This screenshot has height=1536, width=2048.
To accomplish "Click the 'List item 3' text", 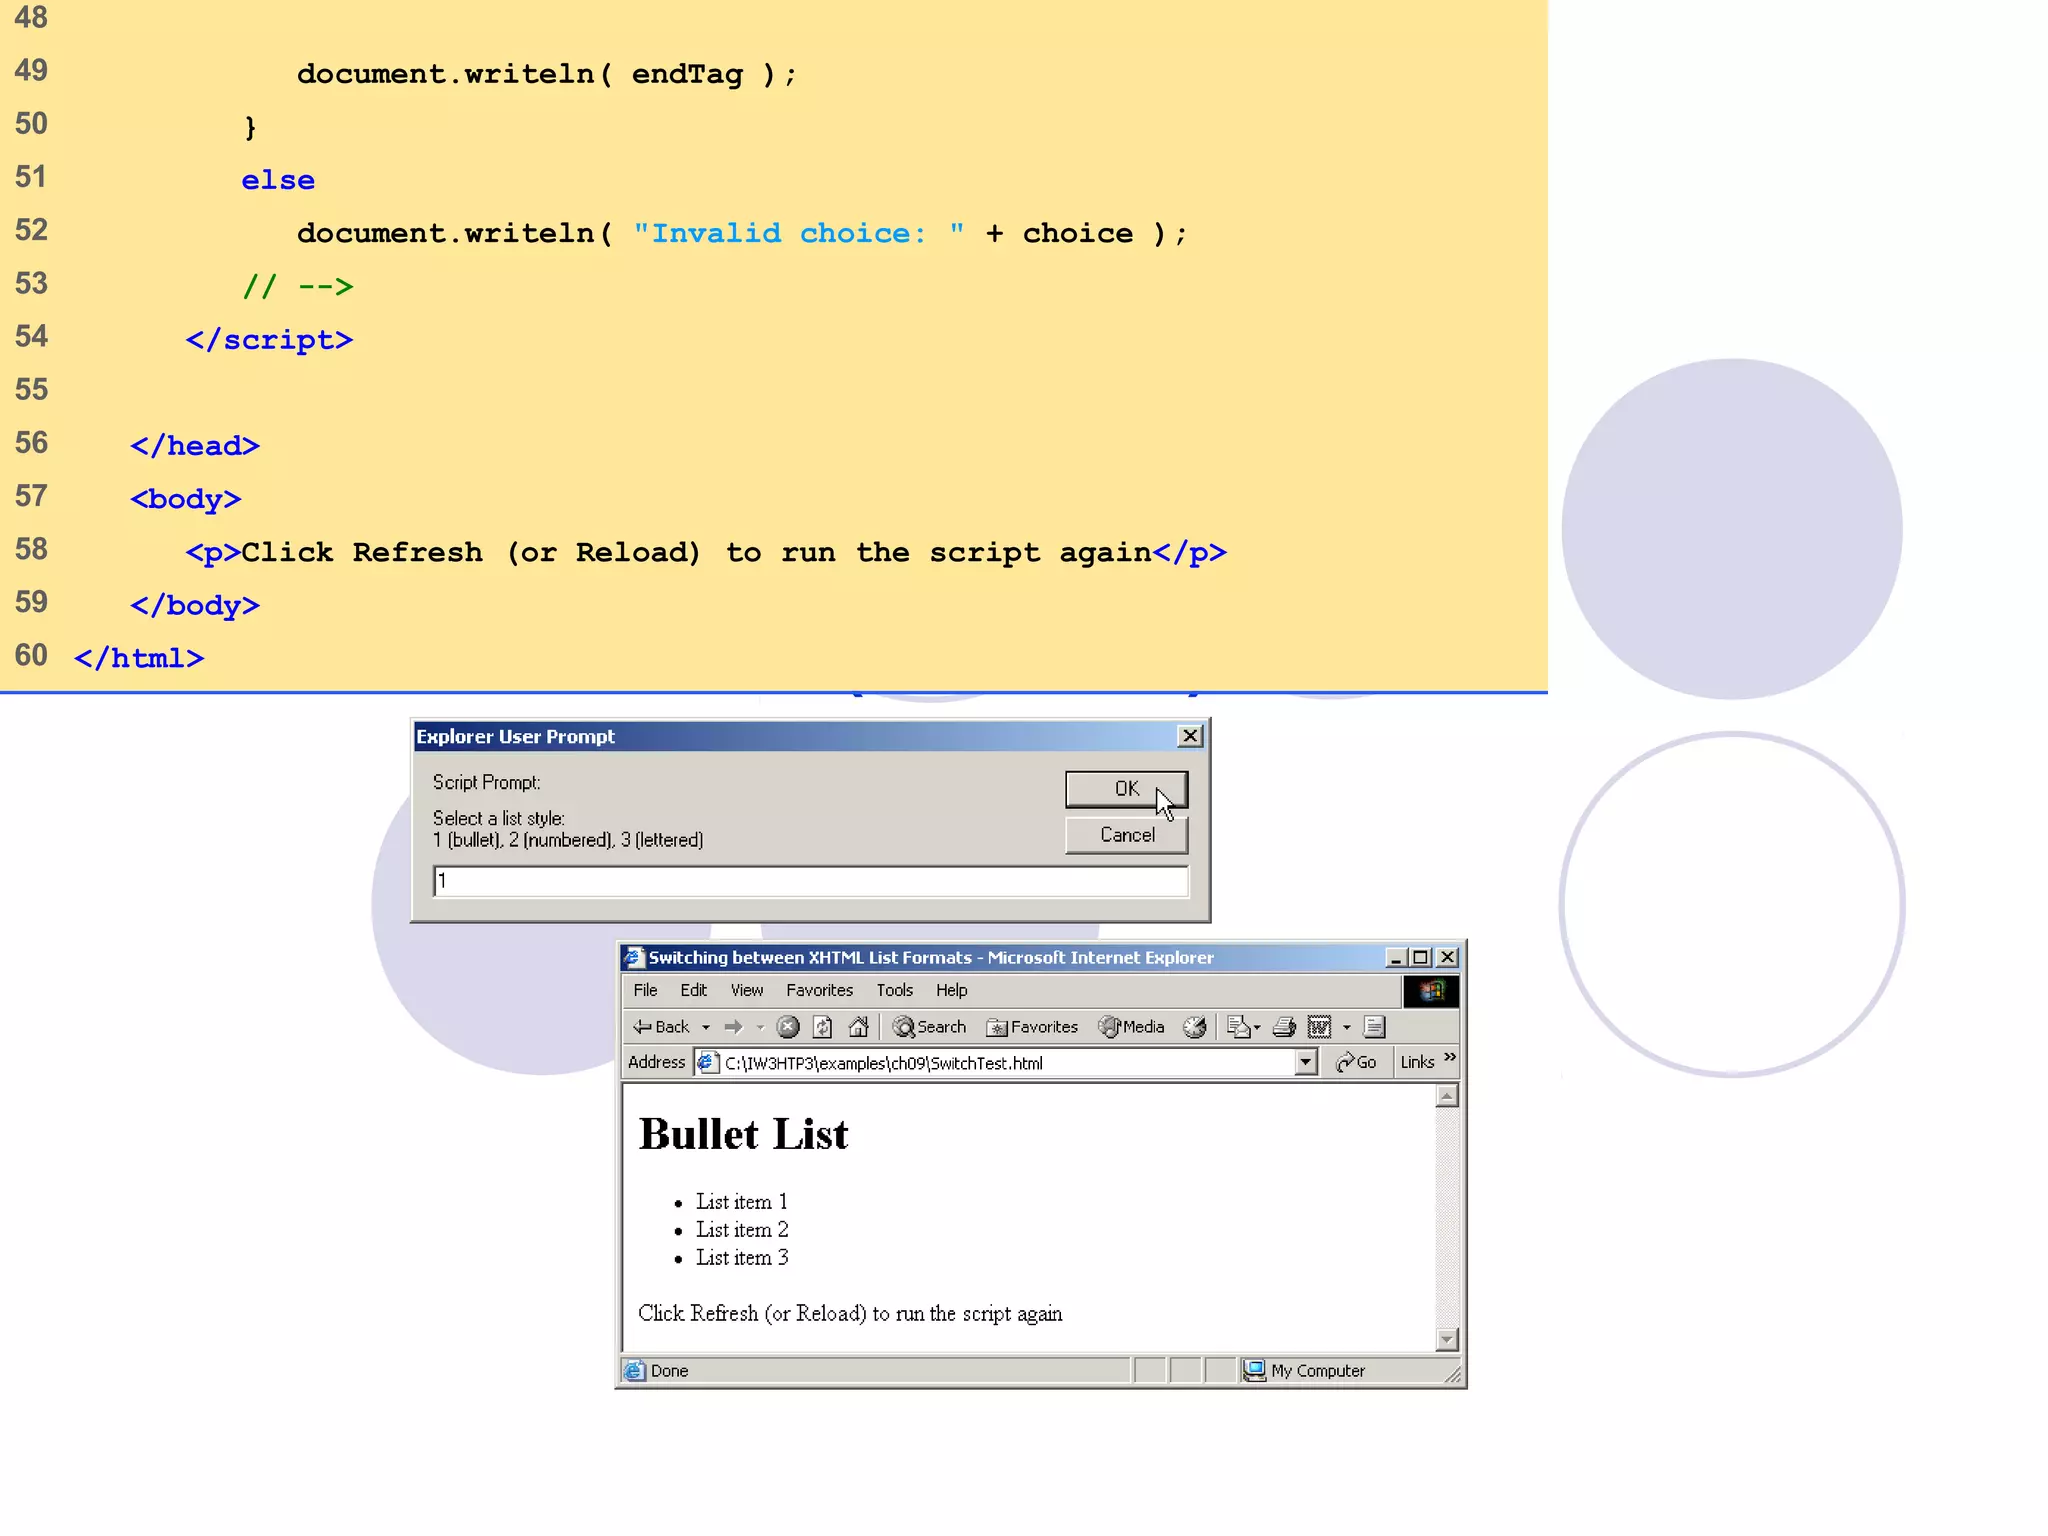I will click(742, 1258).
